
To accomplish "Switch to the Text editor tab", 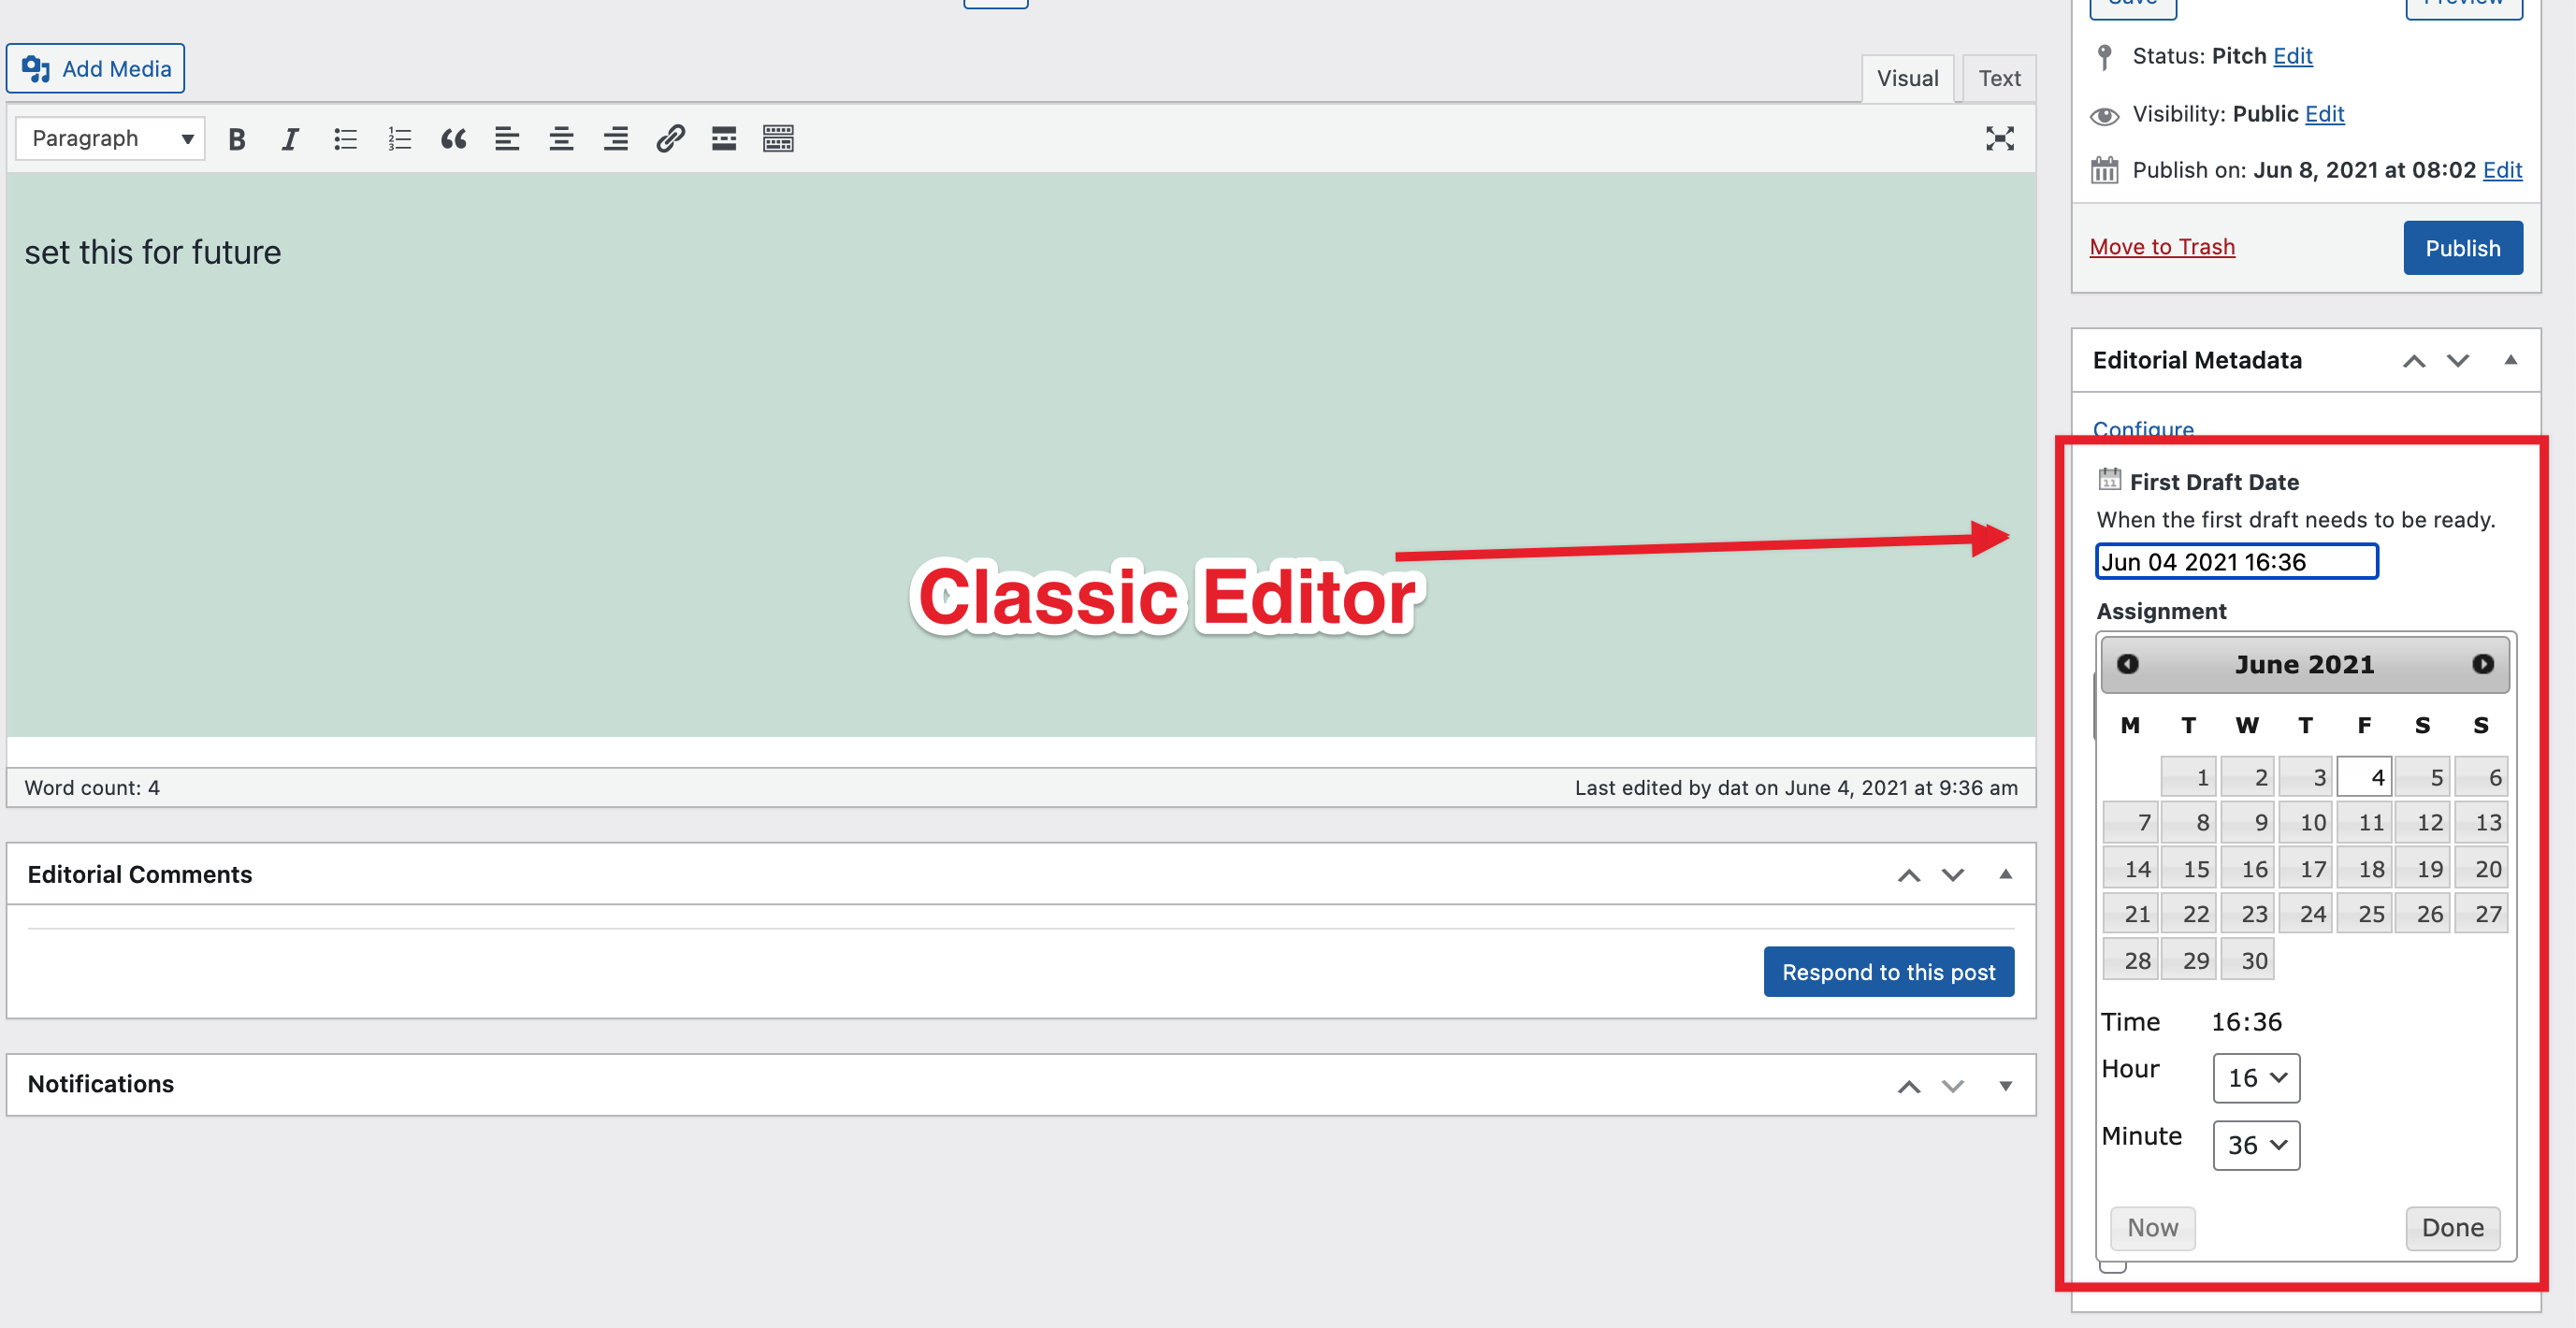I will [1998, 78].
